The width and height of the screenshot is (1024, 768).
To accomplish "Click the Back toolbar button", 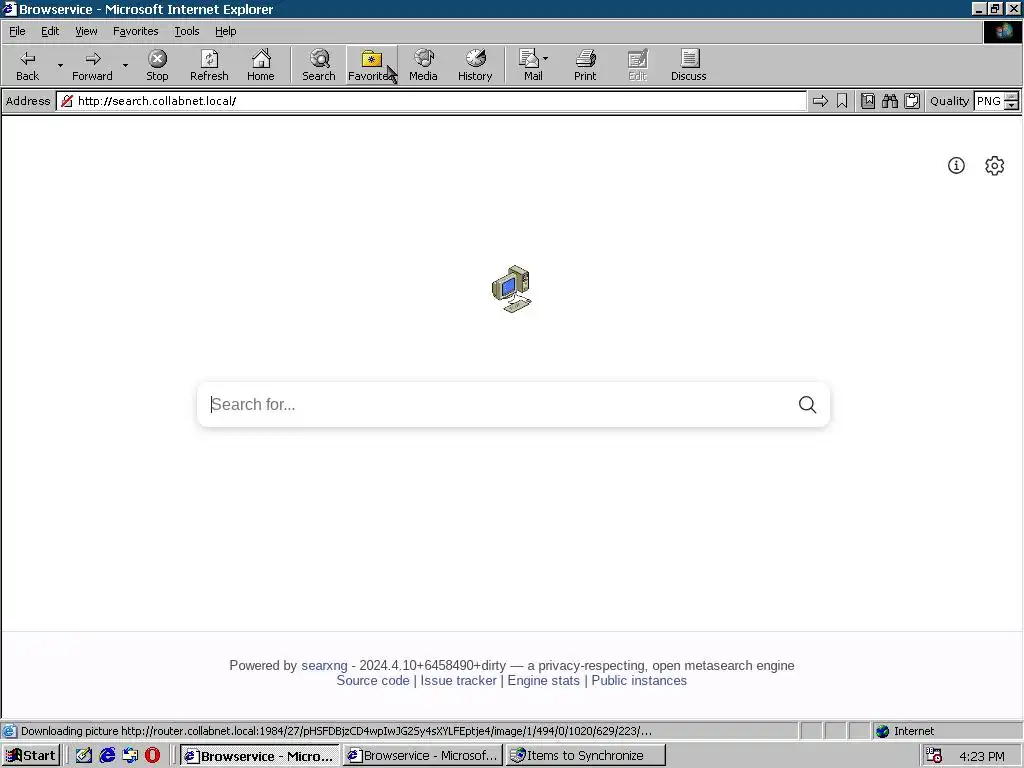I will [27, 65].
